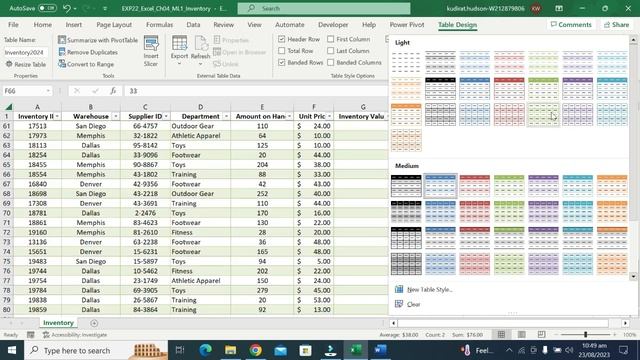
Task: Click the Refresh icon
Action: point(200,44)
